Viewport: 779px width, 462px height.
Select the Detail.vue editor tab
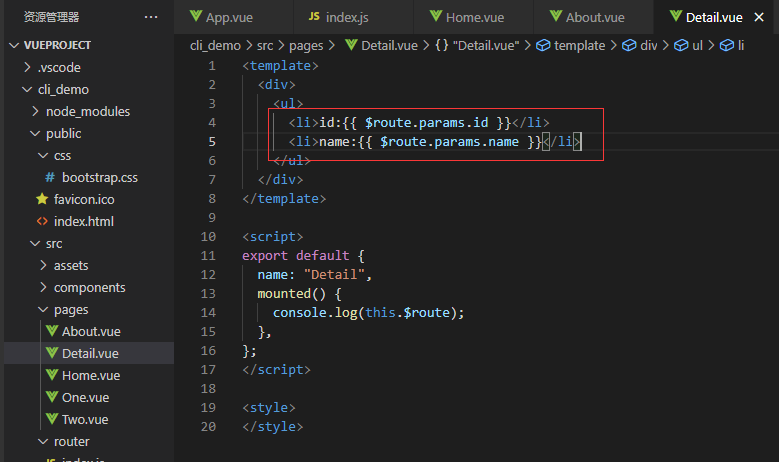pyautogui.click(x=714, y=17)
